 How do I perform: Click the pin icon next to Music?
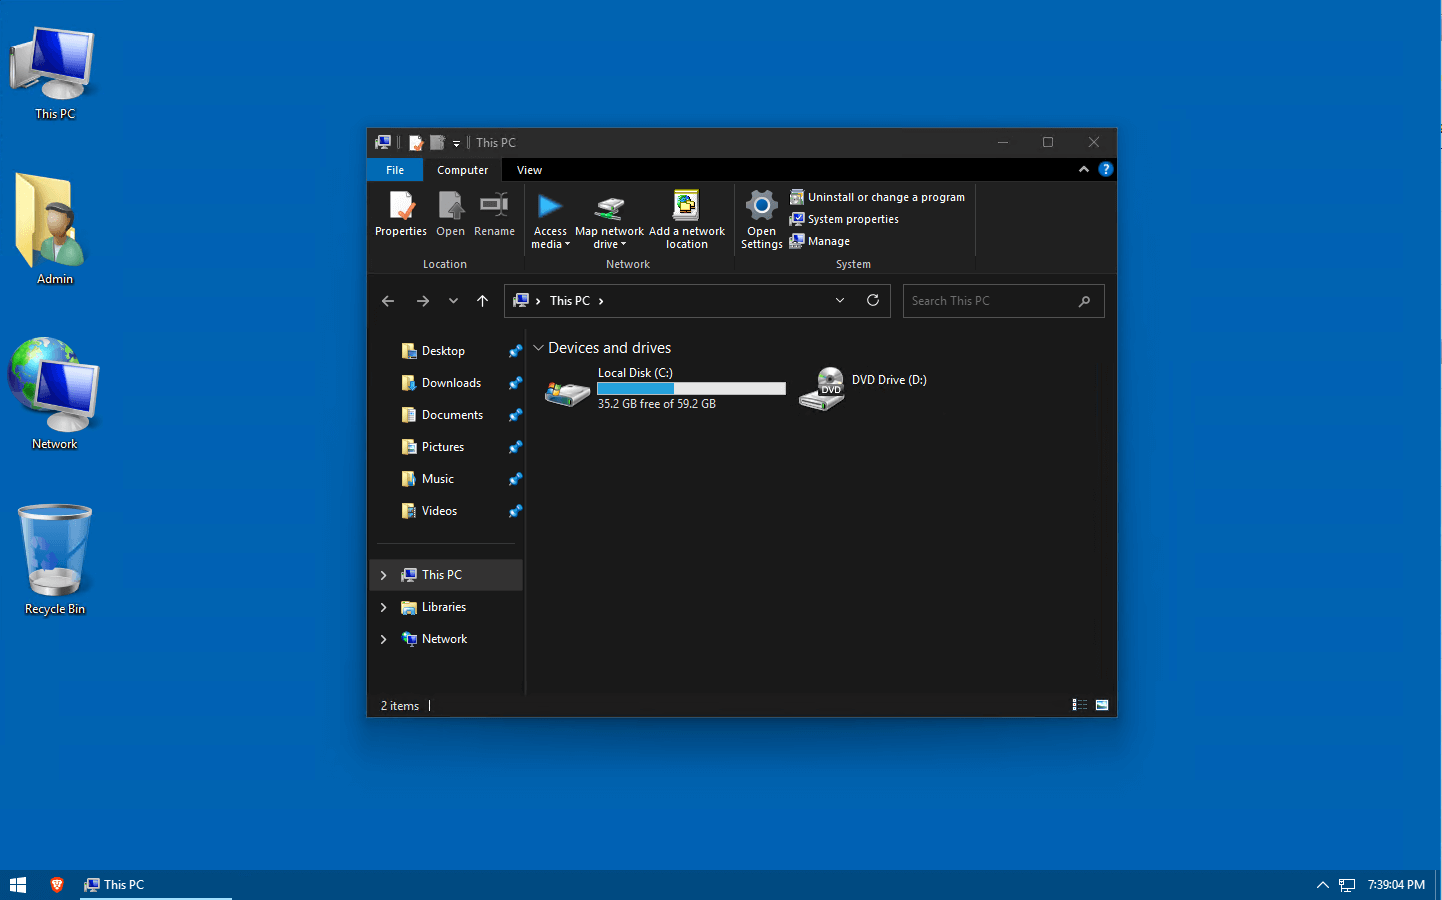515,479
